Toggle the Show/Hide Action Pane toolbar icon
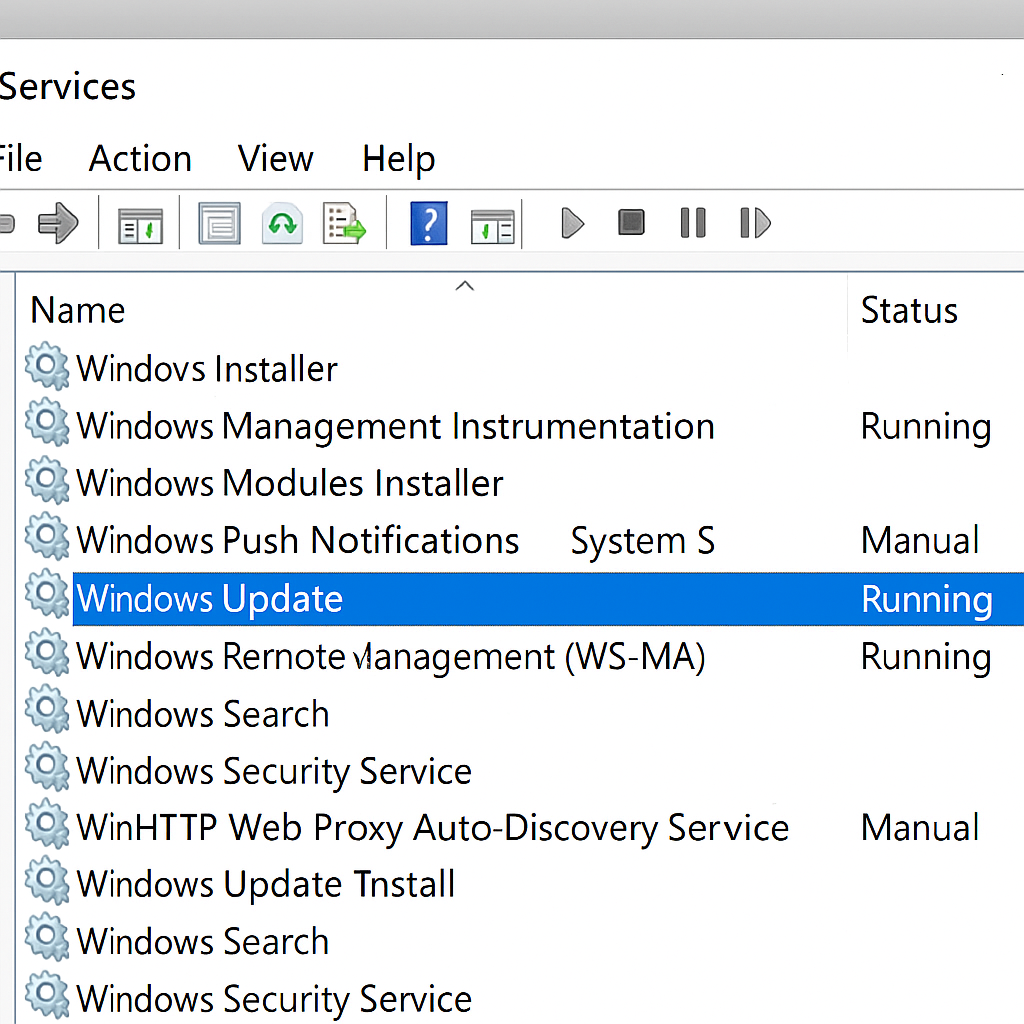The image size is (1024, 1024). (493, 226)
